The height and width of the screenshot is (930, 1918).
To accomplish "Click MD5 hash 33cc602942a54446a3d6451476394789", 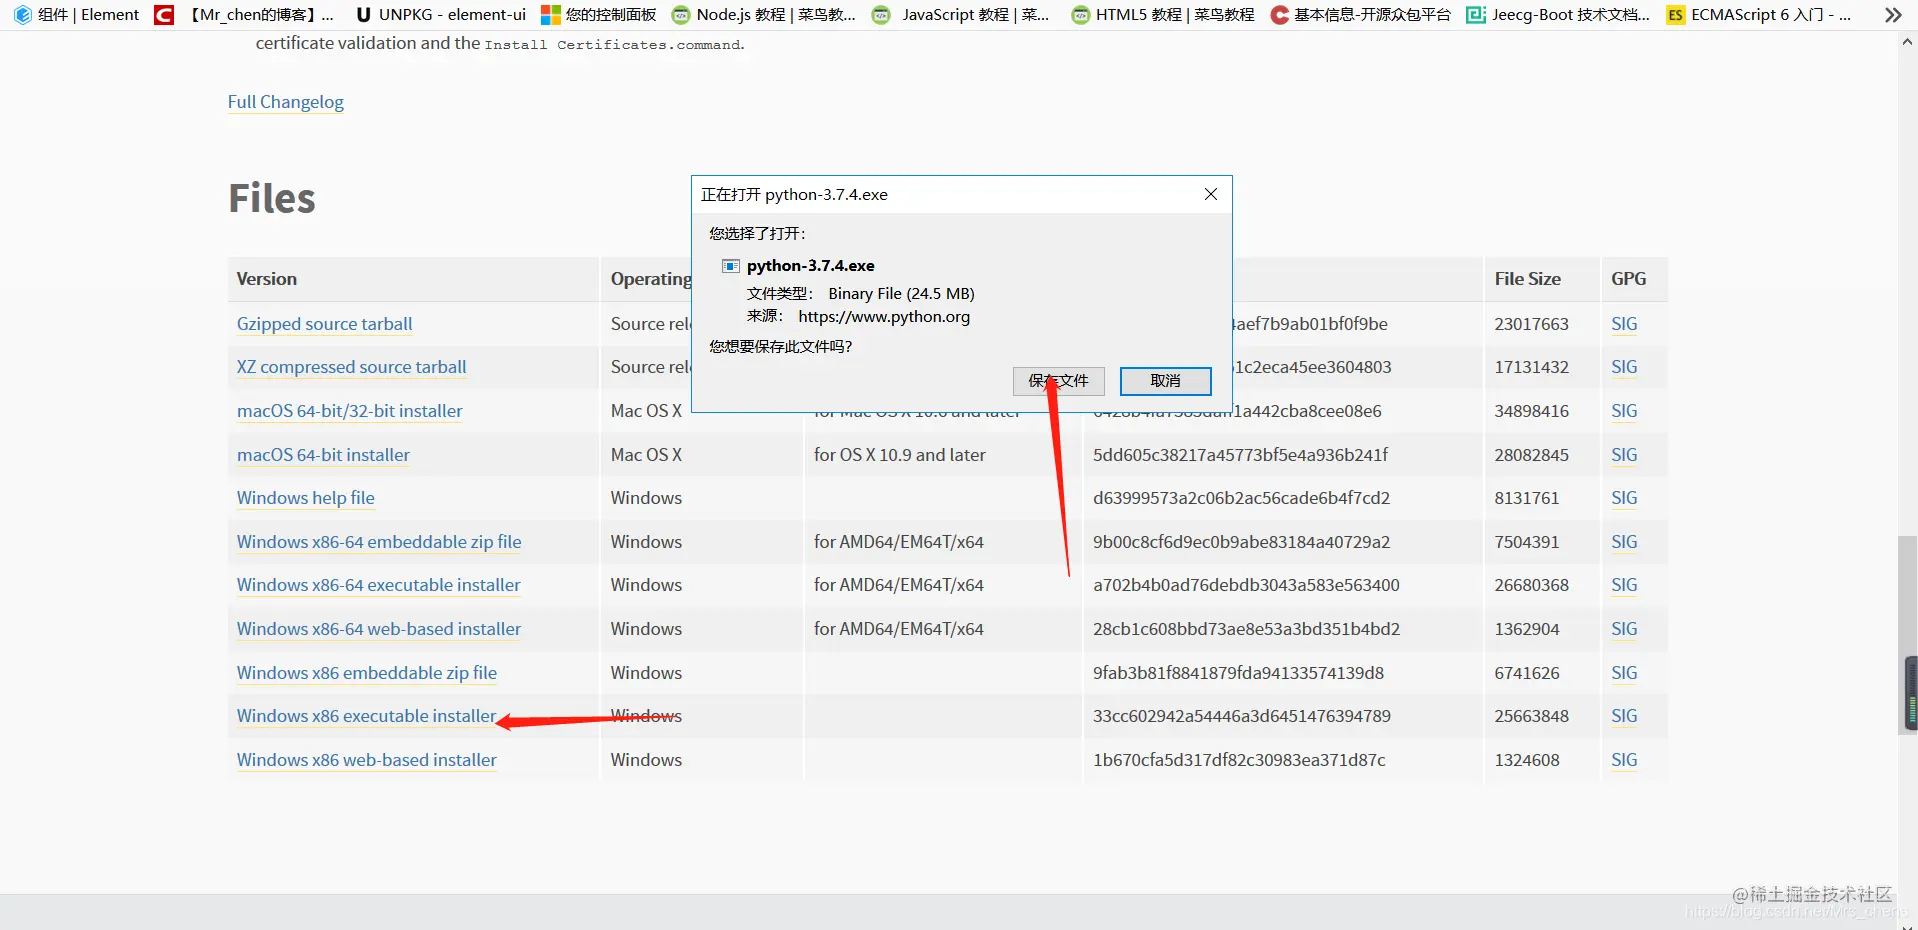I will coord(1242,716).
